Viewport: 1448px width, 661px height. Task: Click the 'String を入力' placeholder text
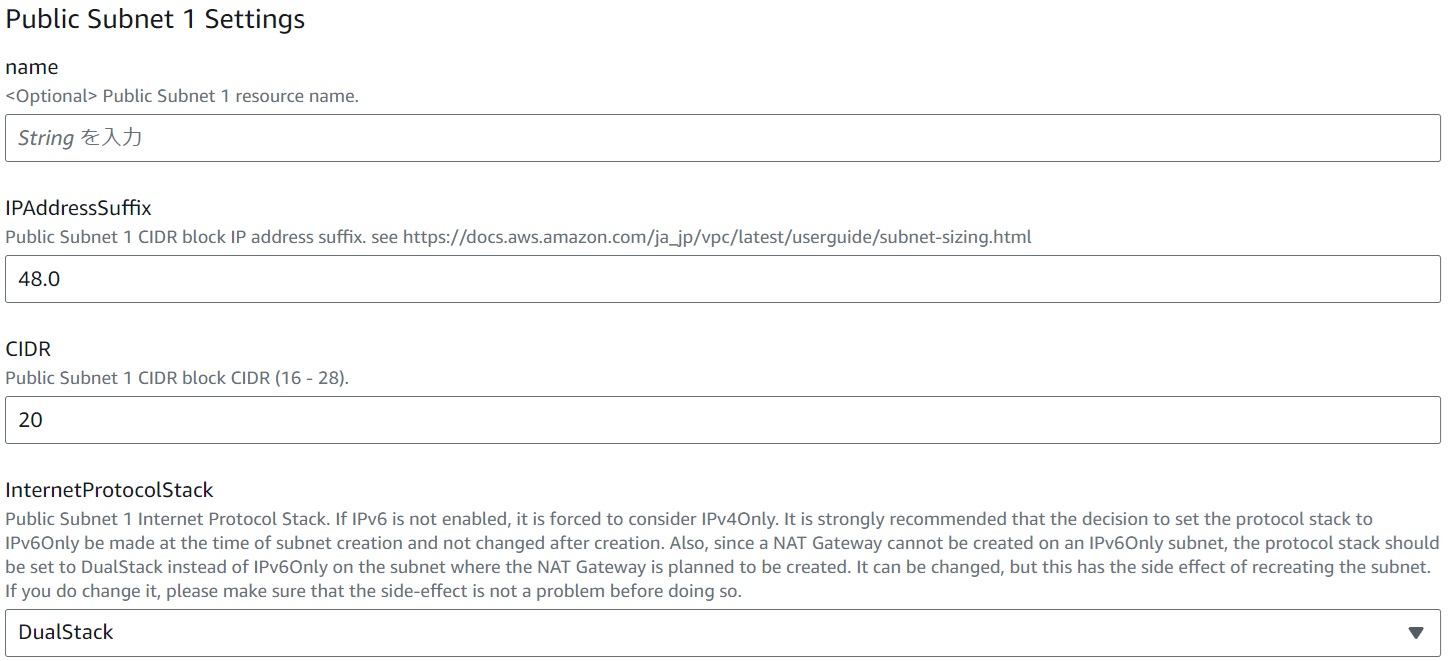pos(80,138)
